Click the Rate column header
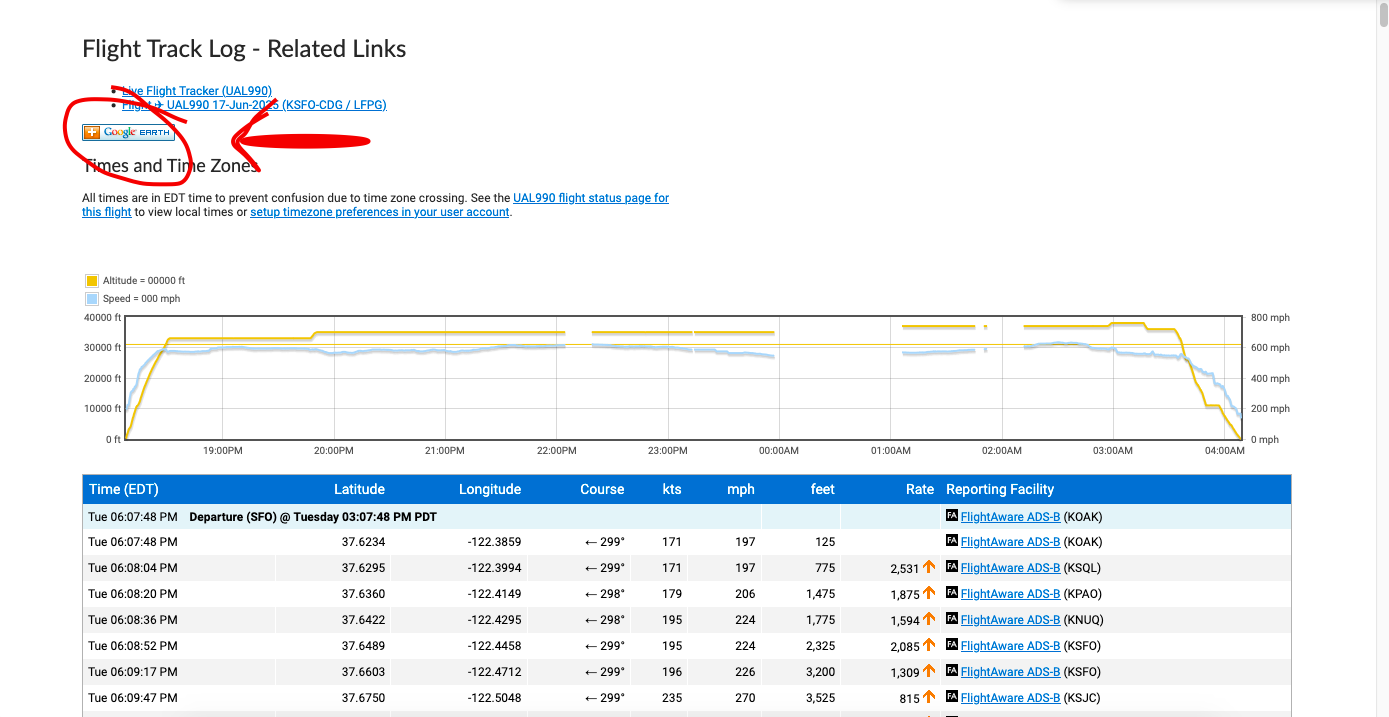This screenshot has width=1389, height=717. point(920,489)
